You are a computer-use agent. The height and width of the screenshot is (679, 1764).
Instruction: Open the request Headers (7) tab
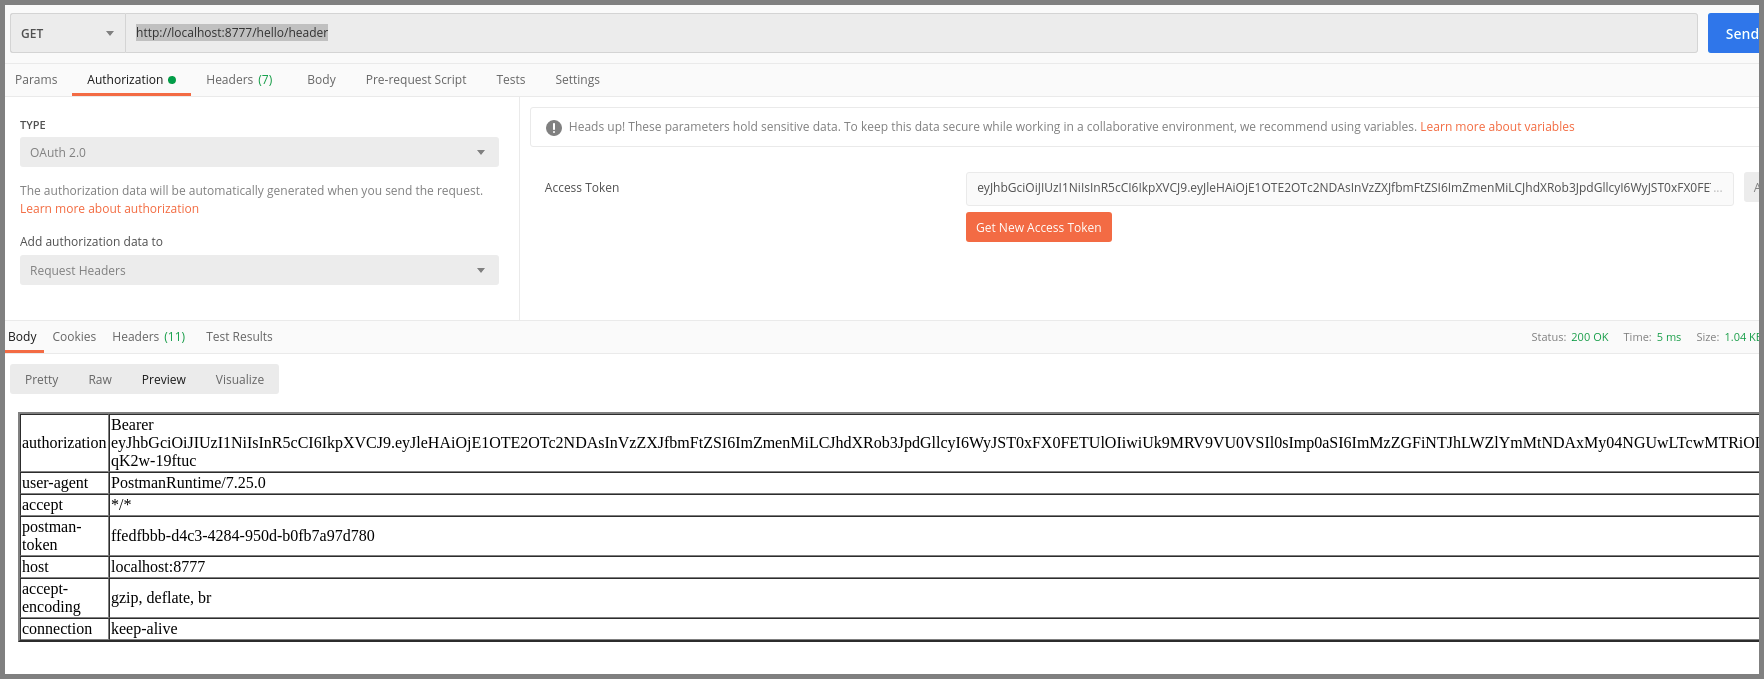tap(239, 80)
